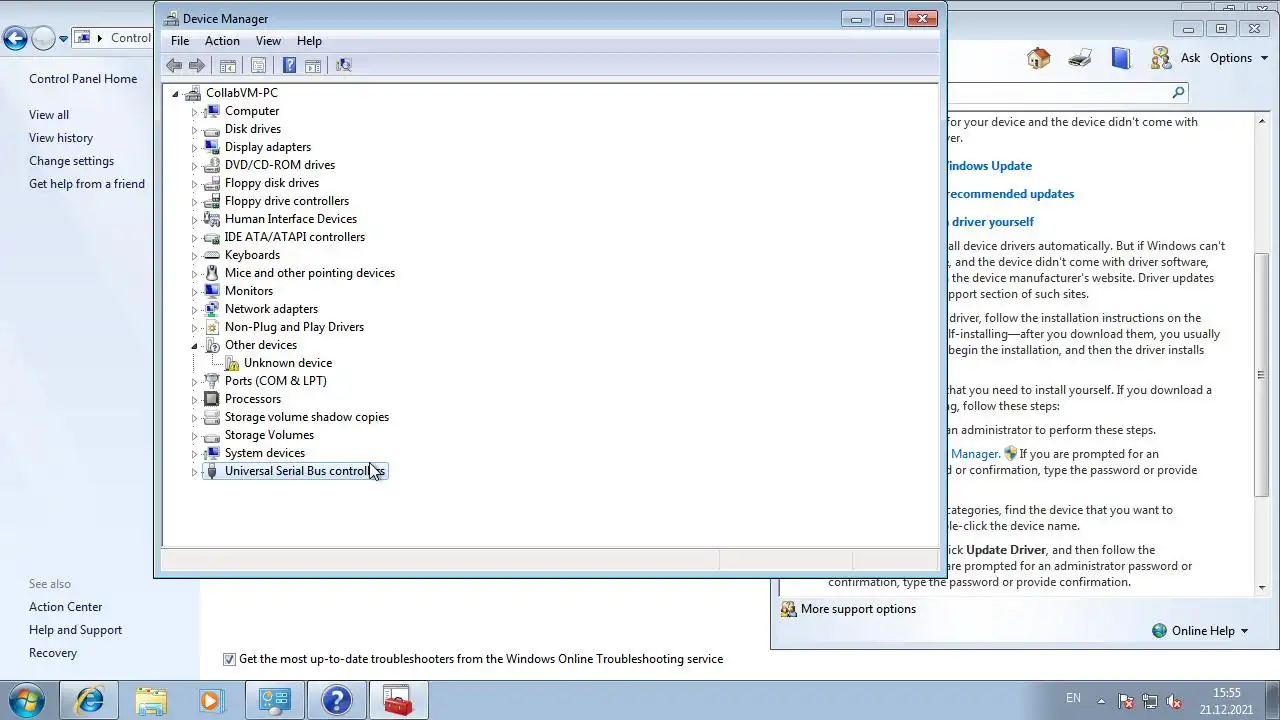This screenshot has width=1280, height=720.
Task: Select the Processors tree item
Action: click(x=253, y=399)
